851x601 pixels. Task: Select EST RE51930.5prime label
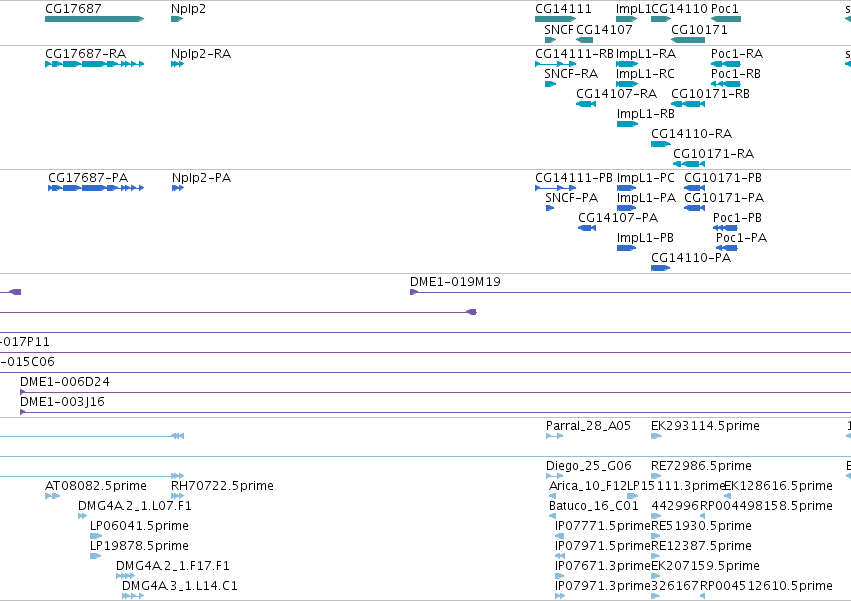point(701,527)
